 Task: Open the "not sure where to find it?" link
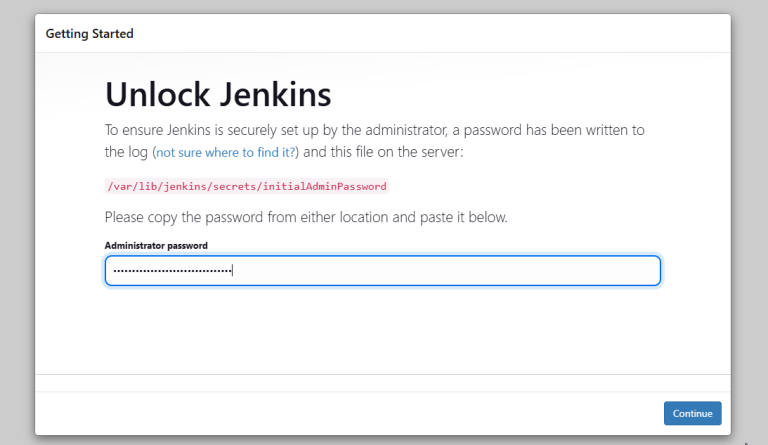click(x=226, y=153)
